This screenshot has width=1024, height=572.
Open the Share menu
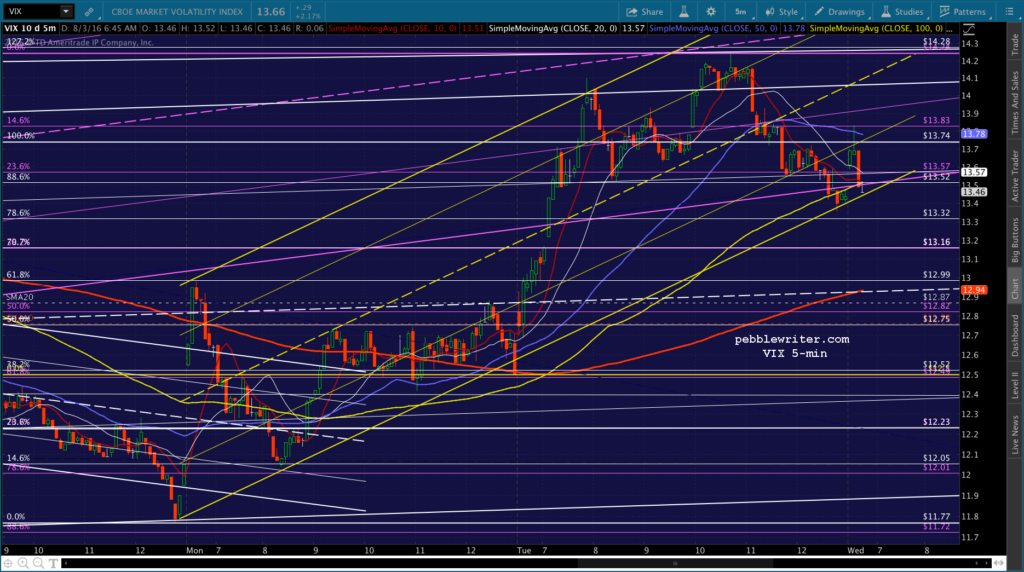[x=644, y=12]
